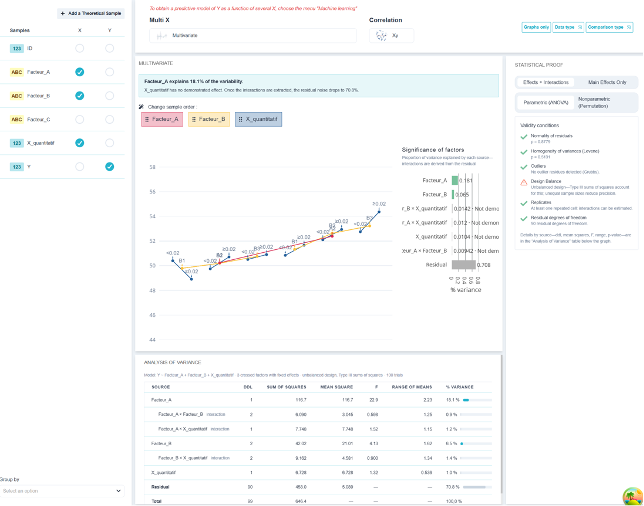Click the pencil icon beside Change sample order
The image size is (644, 506).
pyautogui.click(x=141, y=107)
